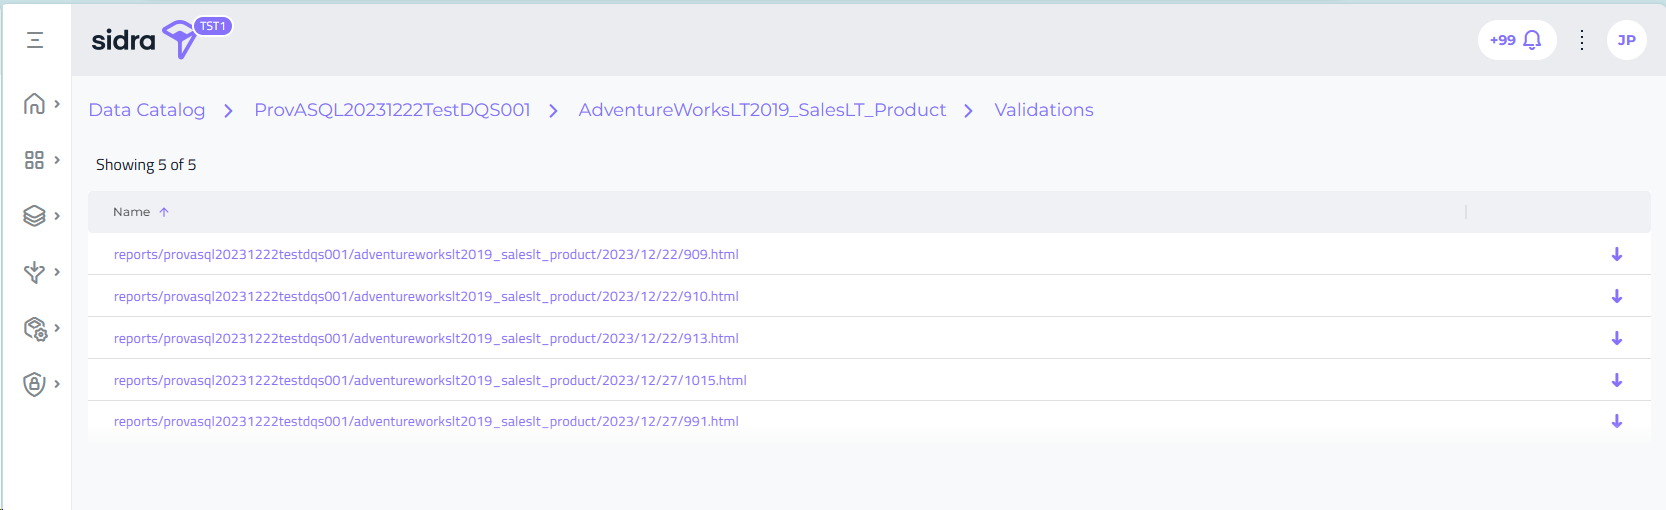
Task: Open the 910.html report link
Action: click(426, 297)
